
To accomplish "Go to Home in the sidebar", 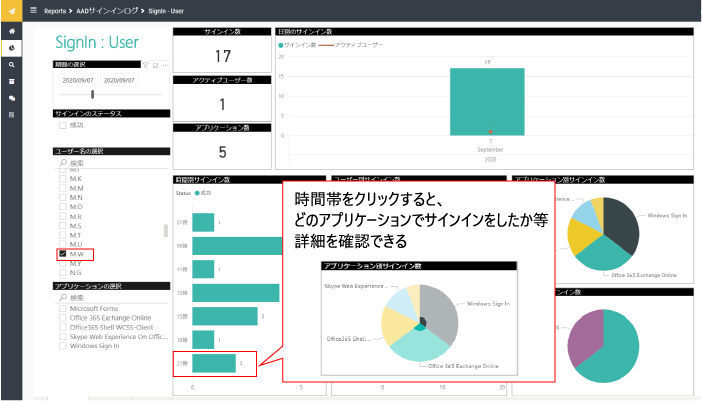I will 11,32.
